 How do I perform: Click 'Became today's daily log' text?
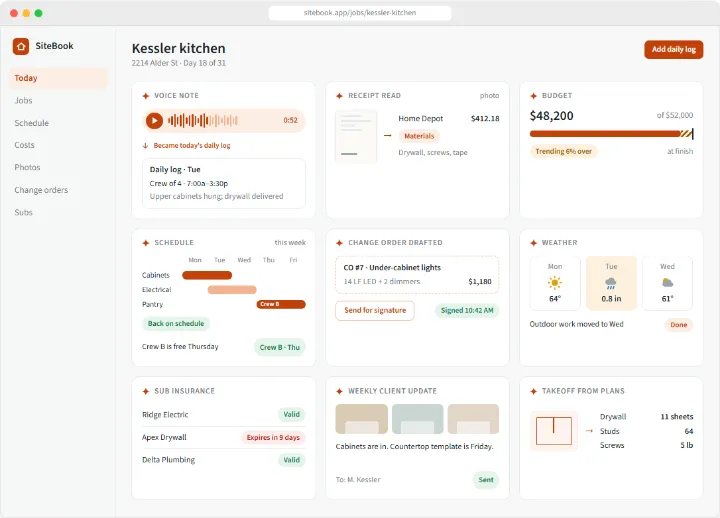click(x=192, y=146)
